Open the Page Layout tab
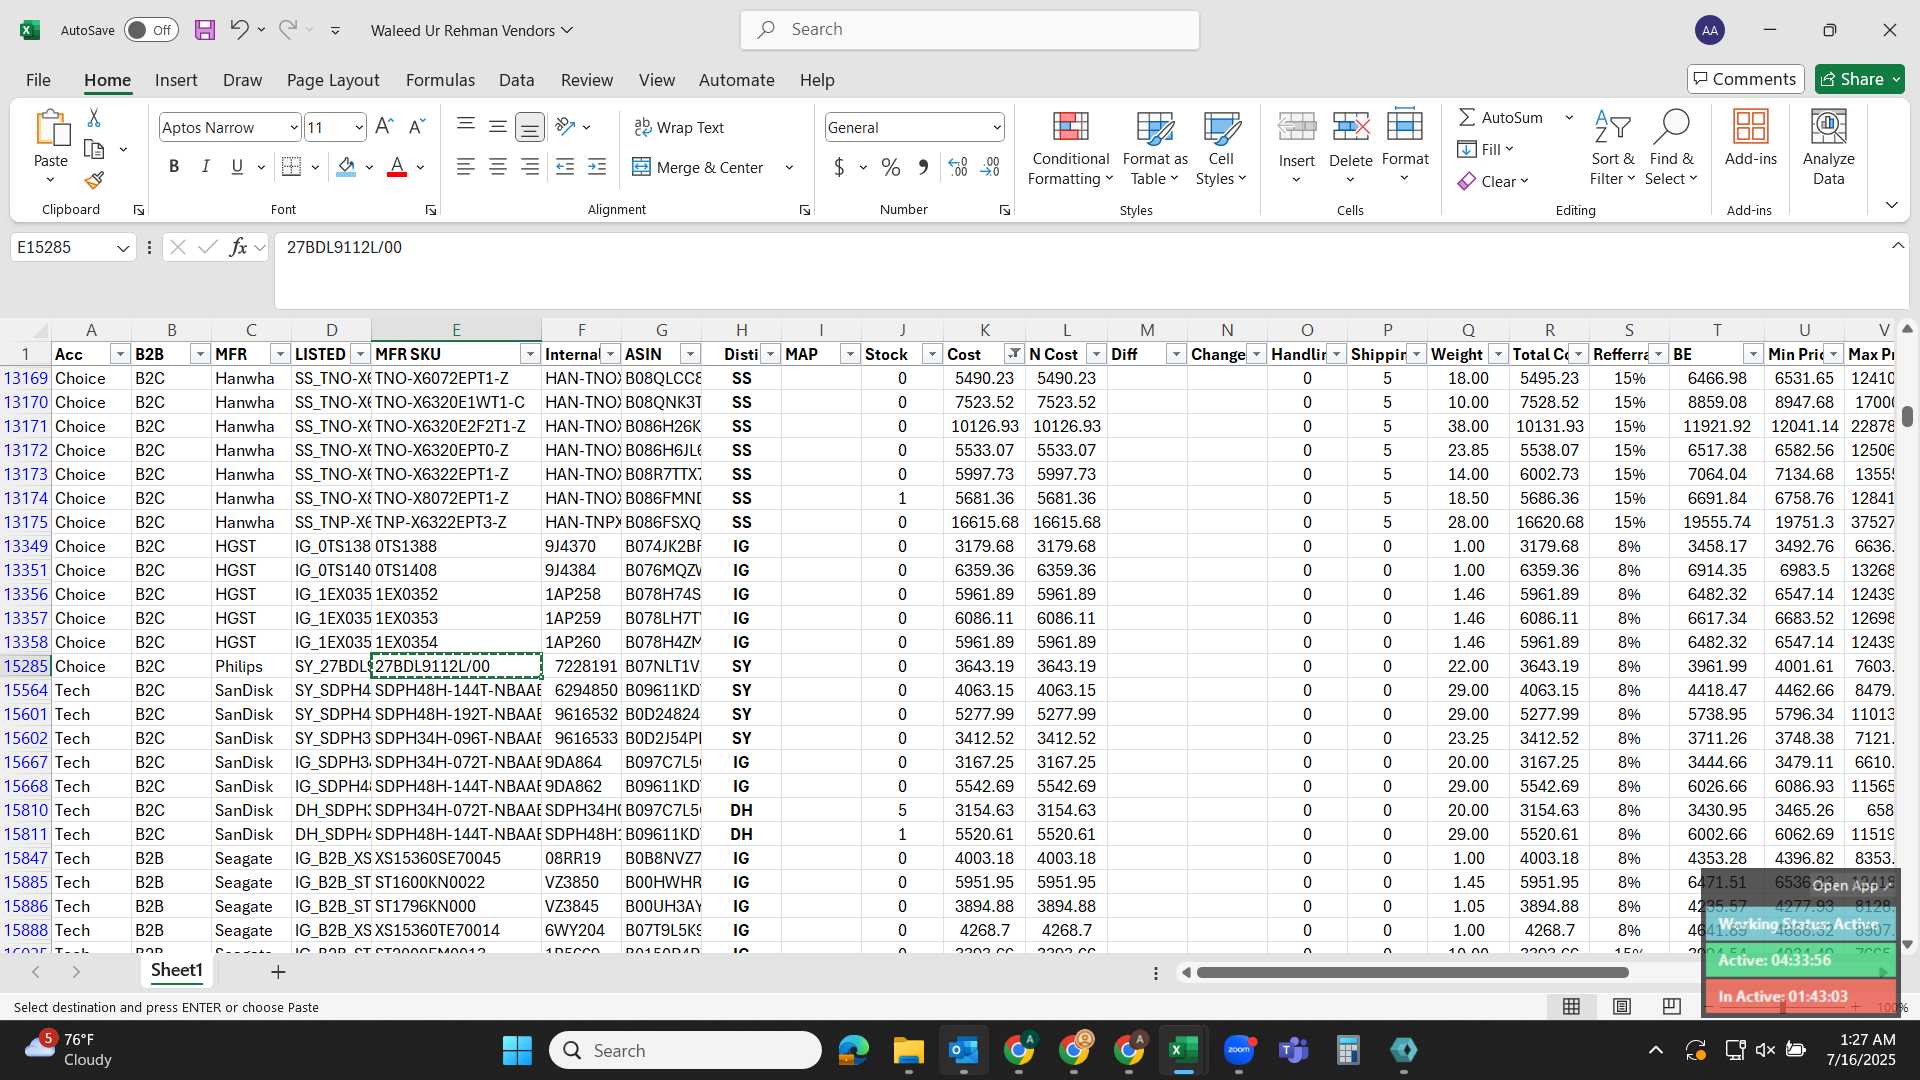The image size is (1920, 1080). coord(333,80)
